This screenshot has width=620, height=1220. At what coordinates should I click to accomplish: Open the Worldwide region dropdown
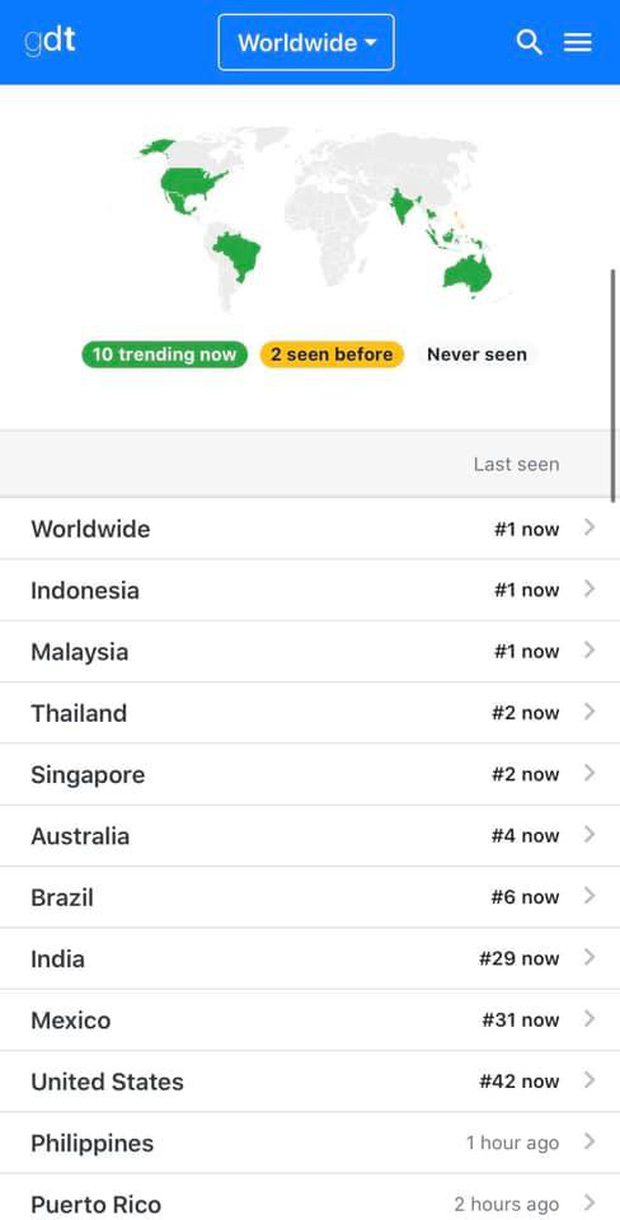pos(306,43)
